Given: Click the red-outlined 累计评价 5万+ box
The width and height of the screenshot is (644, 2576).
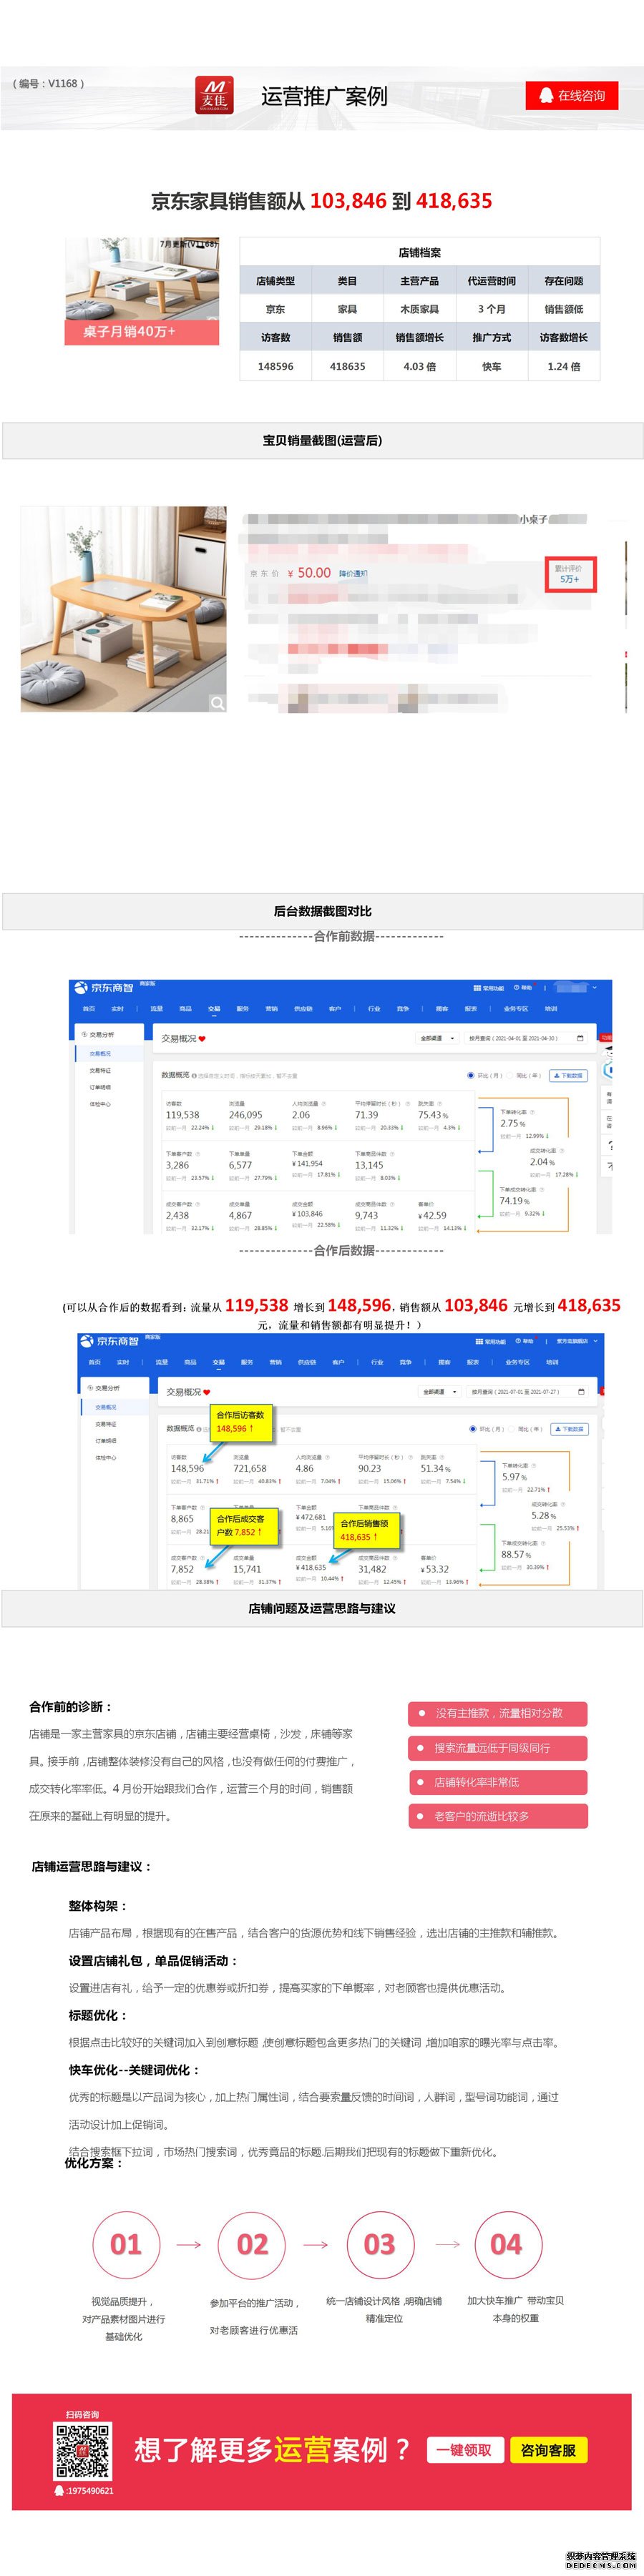Looking at the screenshot, I should click(569, 573).
